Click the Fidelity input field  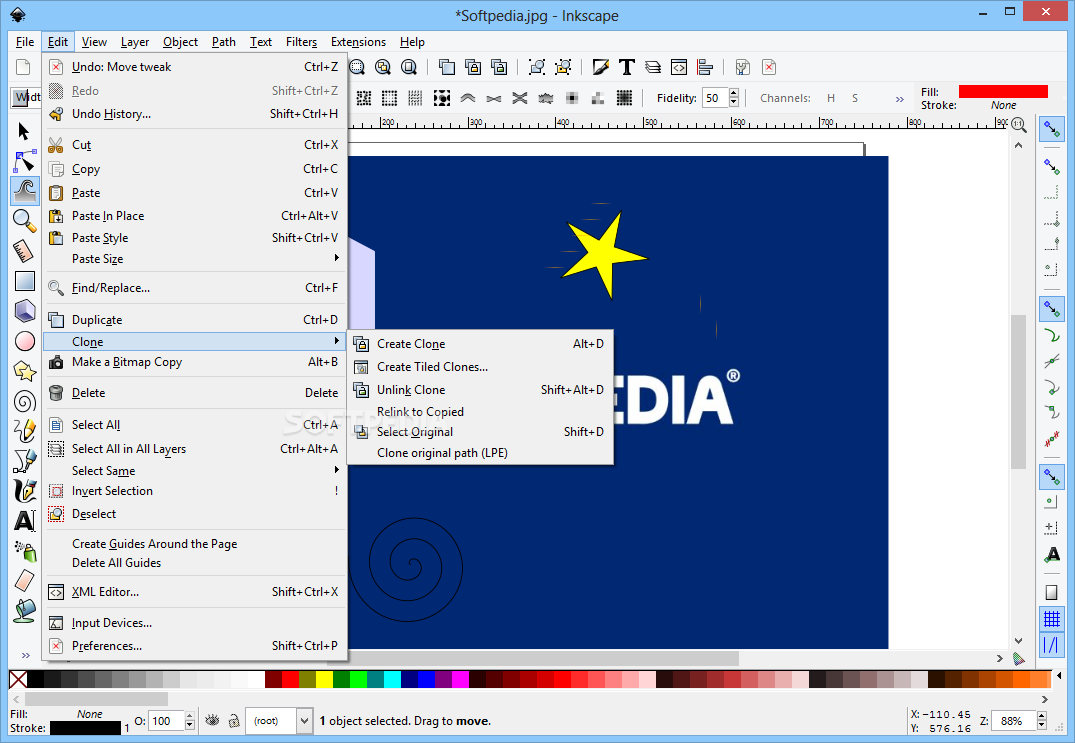tap(714, 98)
